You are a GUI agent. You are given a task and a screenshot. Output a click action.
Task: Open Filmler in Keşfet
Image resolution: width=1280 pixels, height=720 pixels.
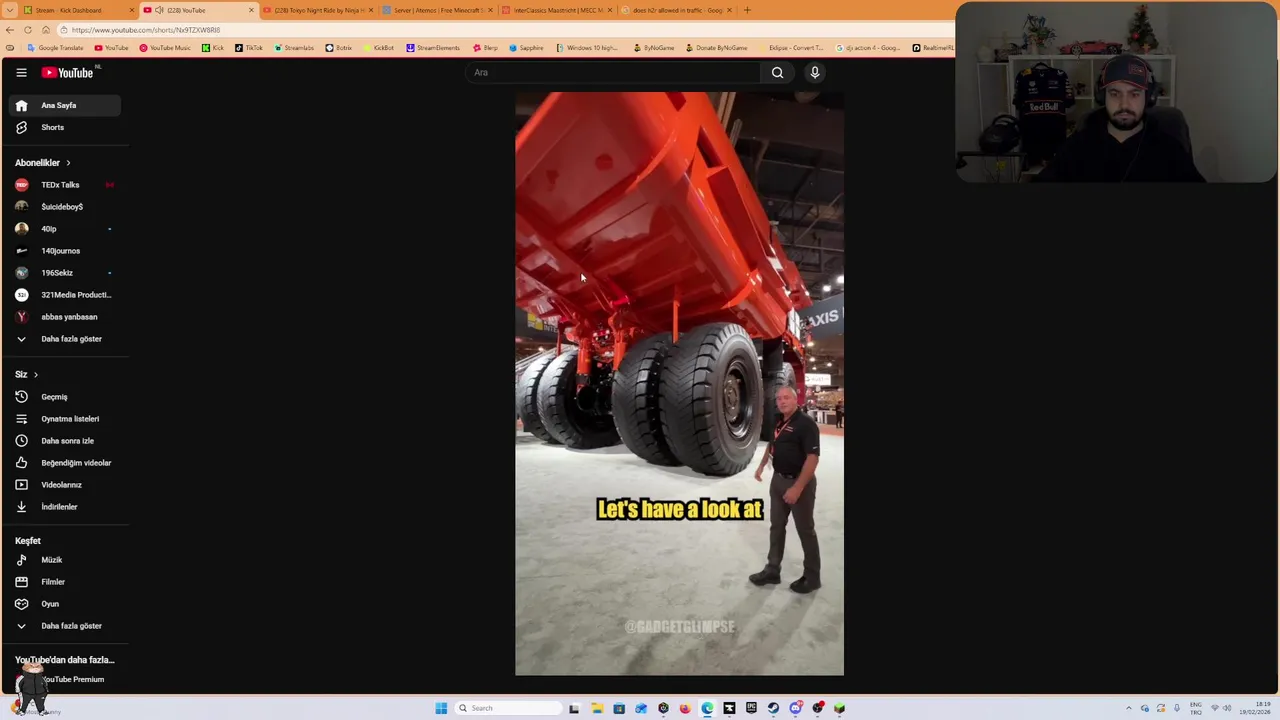(x=64, y=582)
